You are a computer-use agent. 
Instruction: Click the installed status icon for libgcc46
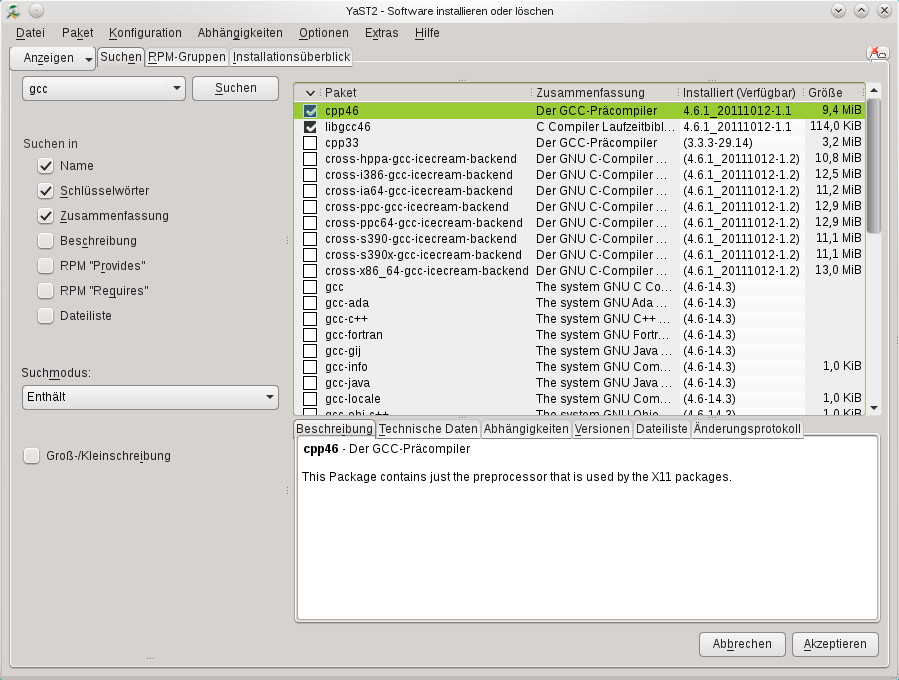(x=310, y=127)
